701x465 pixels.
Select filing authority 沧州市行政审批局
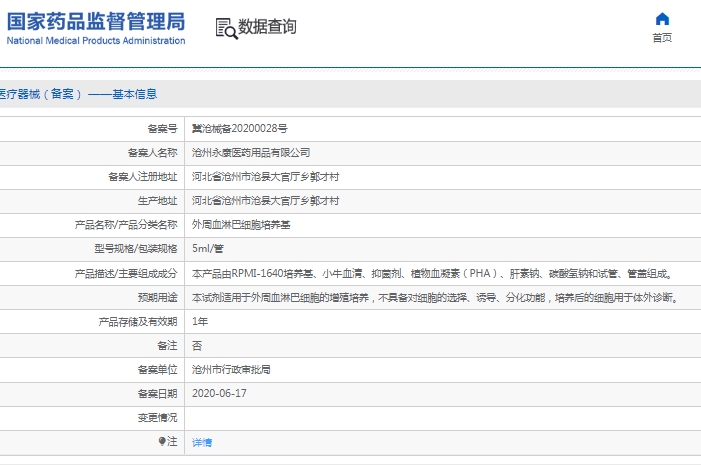231,370
